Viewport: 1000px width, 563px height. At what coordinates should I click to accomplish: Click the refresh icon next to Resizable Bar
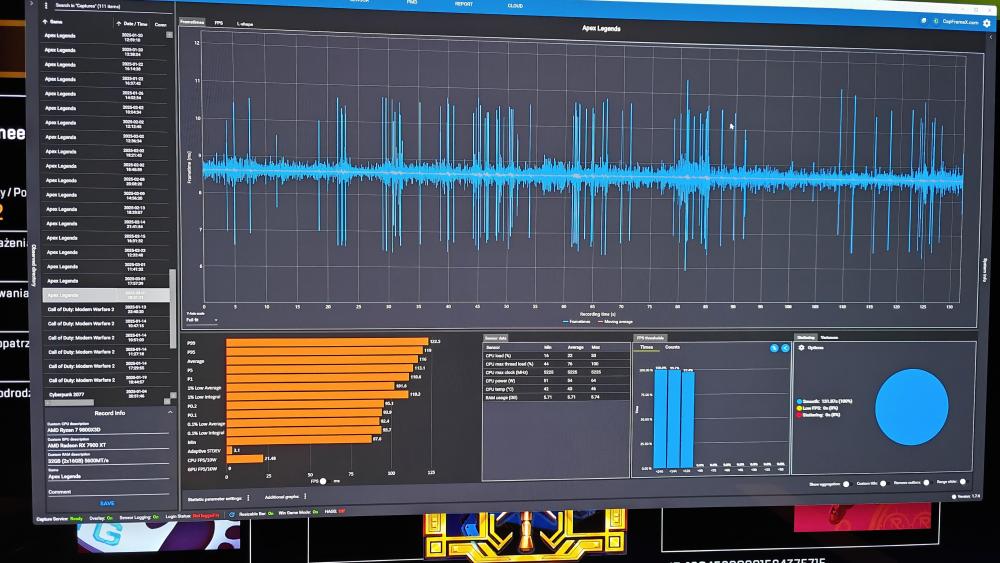pos(232,514)
